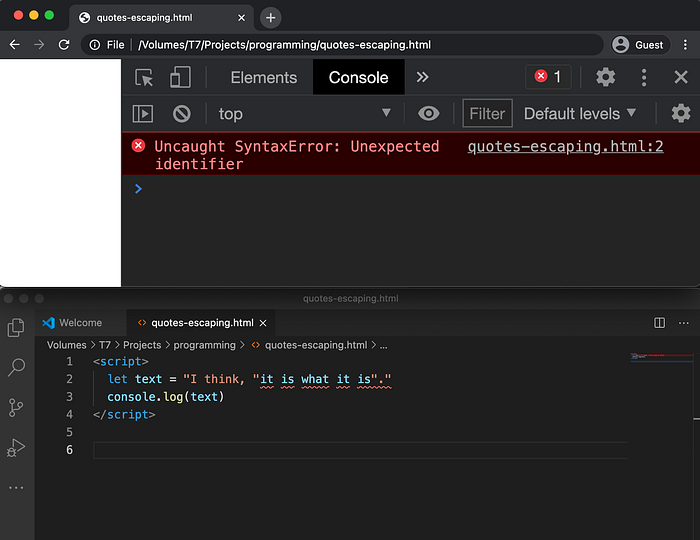Select programming in the breadcrumb

(204, 345)
